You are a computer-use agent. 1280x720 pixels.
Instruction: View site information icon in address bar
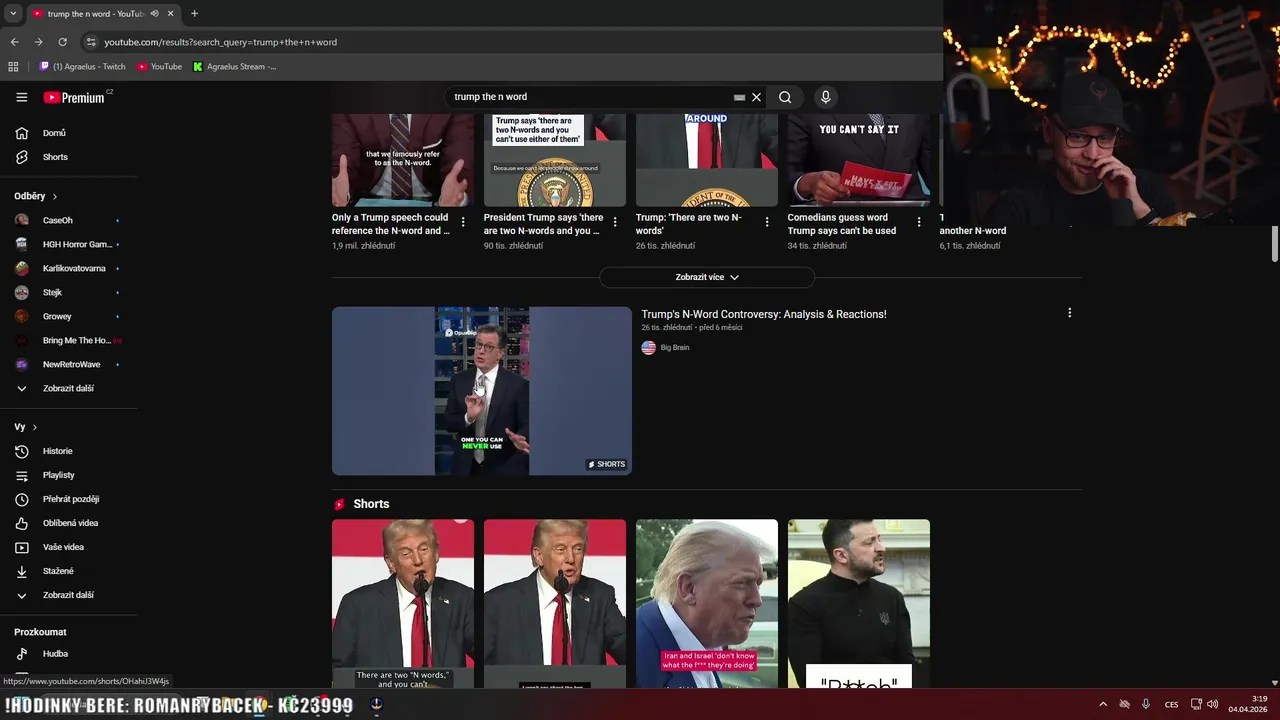[91, 42]
